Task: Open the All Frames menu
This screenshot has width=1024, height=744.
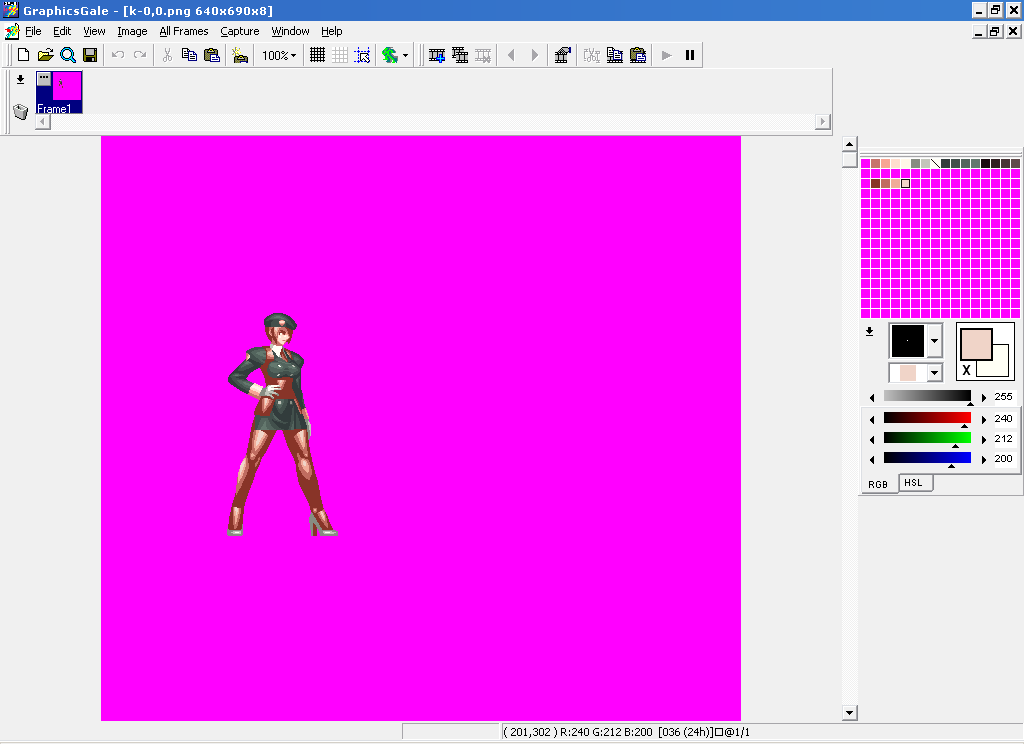Action: coord(184,31)
